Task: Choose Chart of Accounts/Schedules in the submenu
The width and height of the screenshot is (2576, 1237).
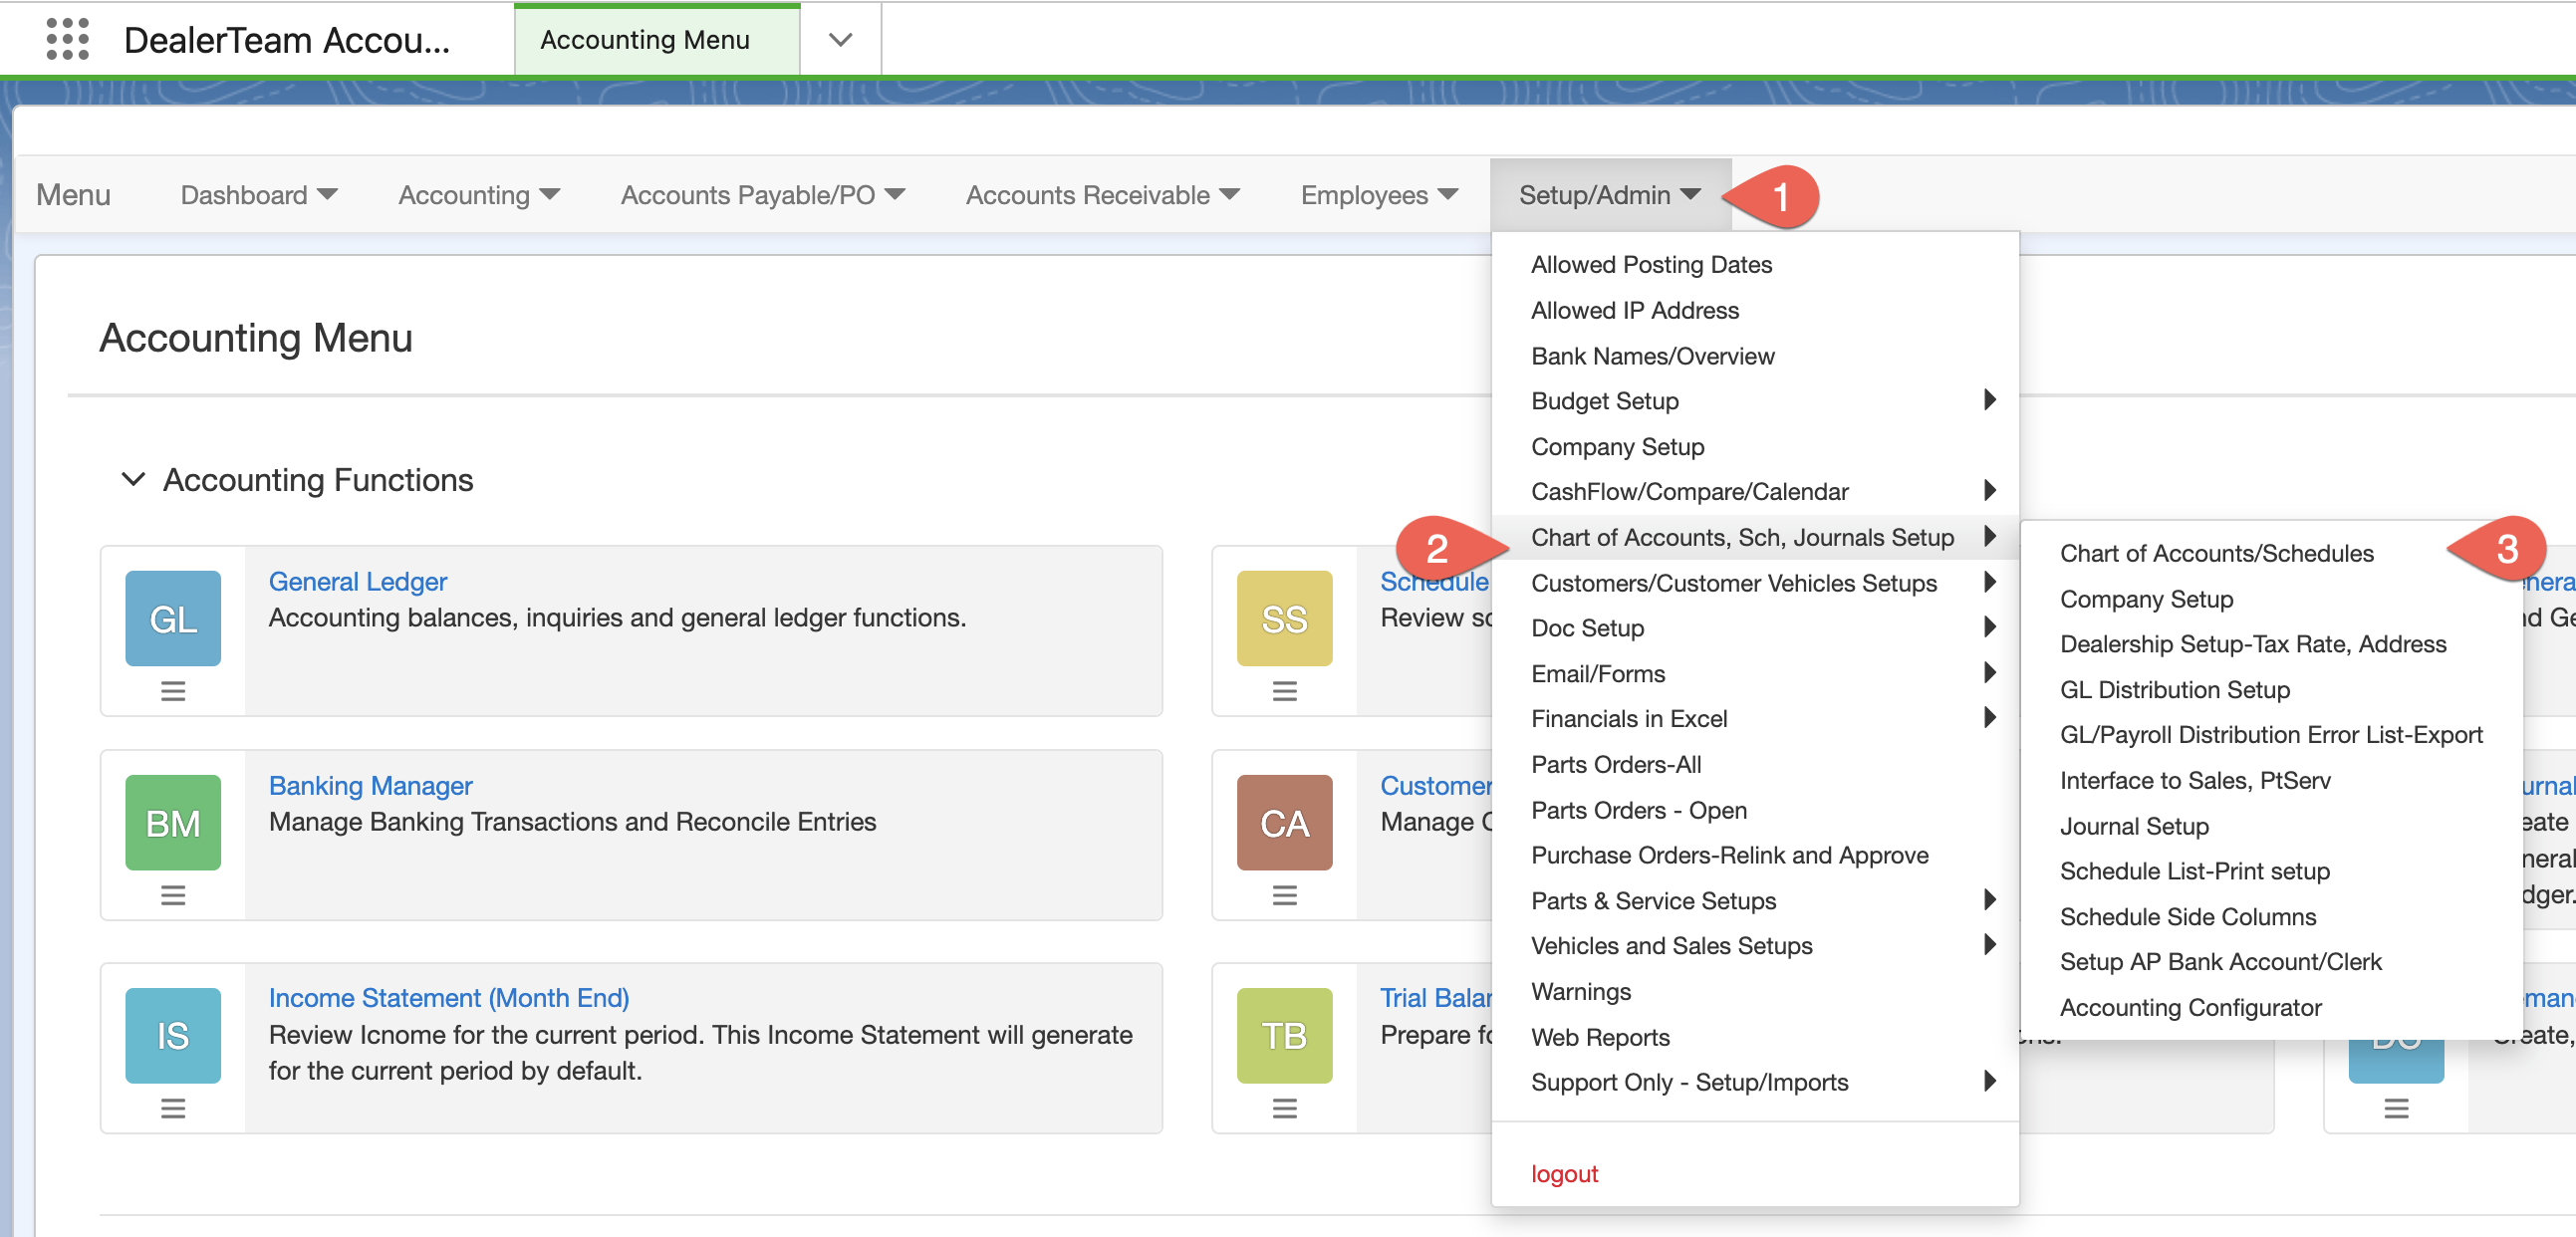Action: tap(2216, 553)
